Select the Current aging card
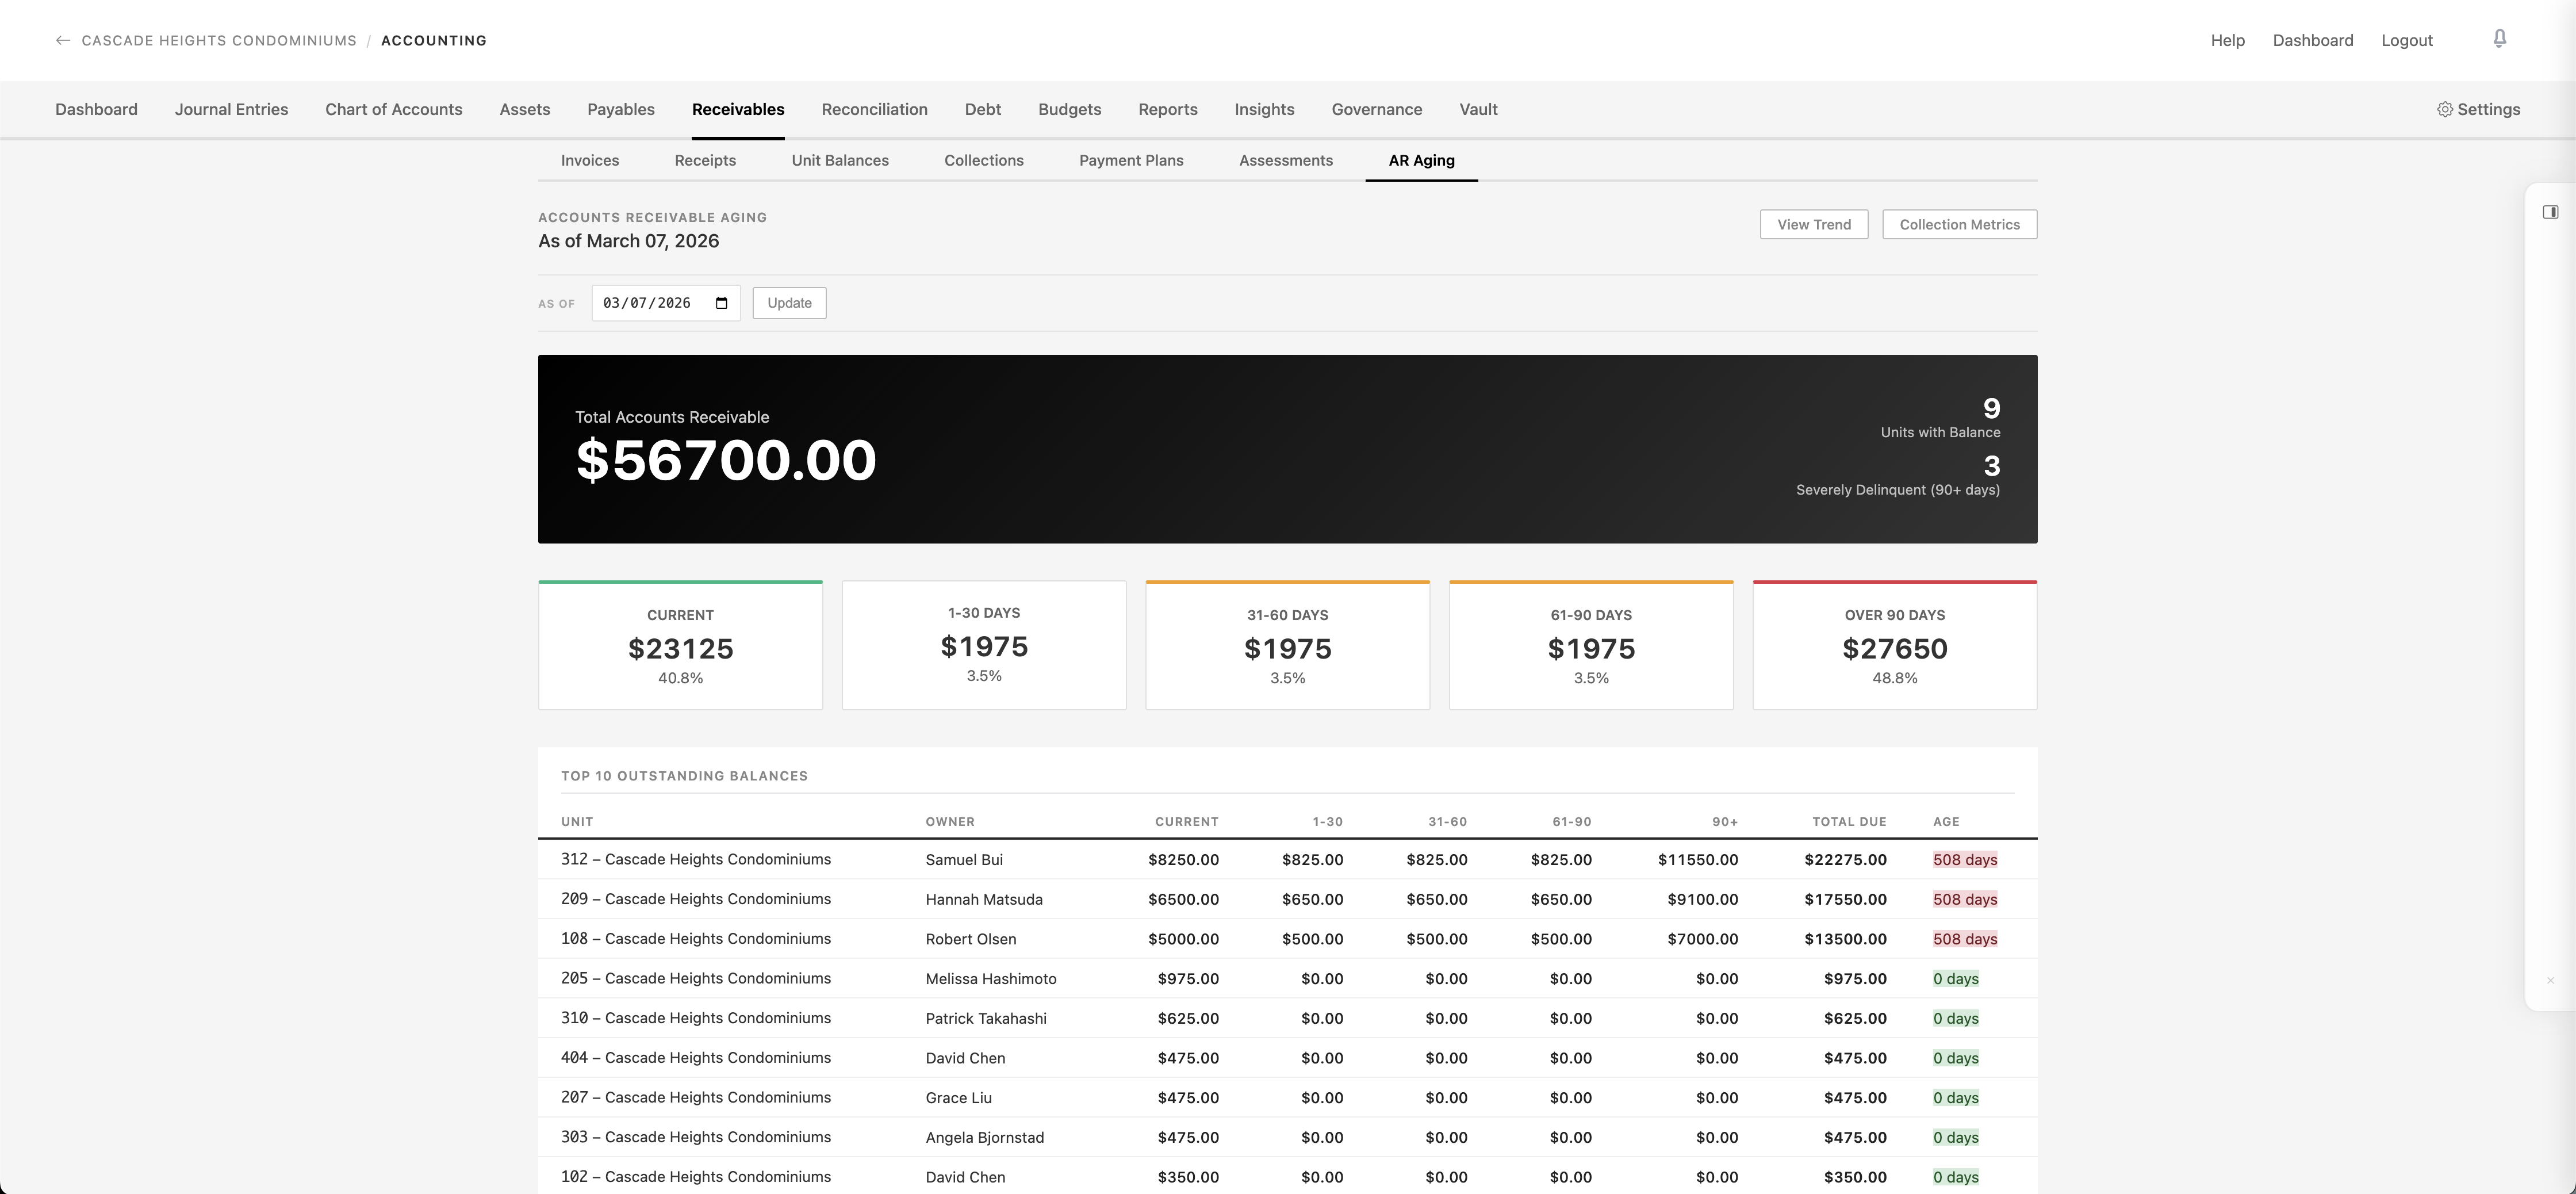2576x1194 pixels. (680, 646)
